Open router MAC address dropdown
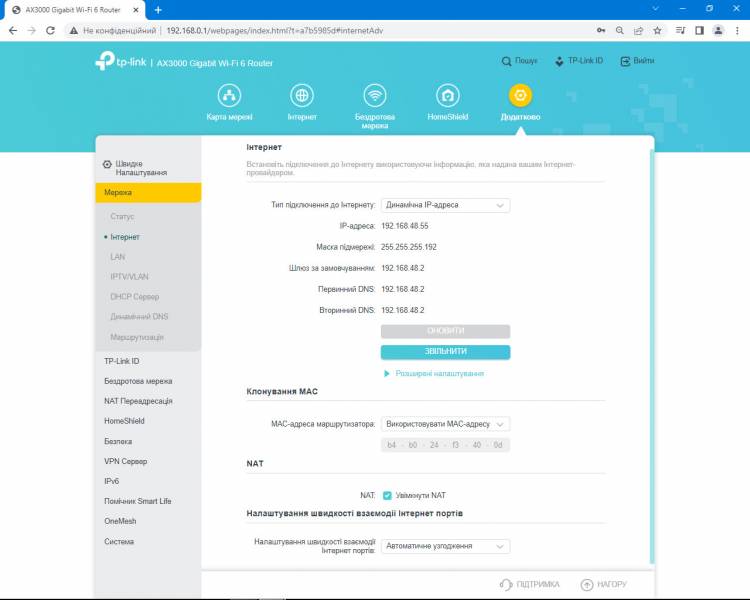Viewport: 750px width, 600px height. [445, 424]
